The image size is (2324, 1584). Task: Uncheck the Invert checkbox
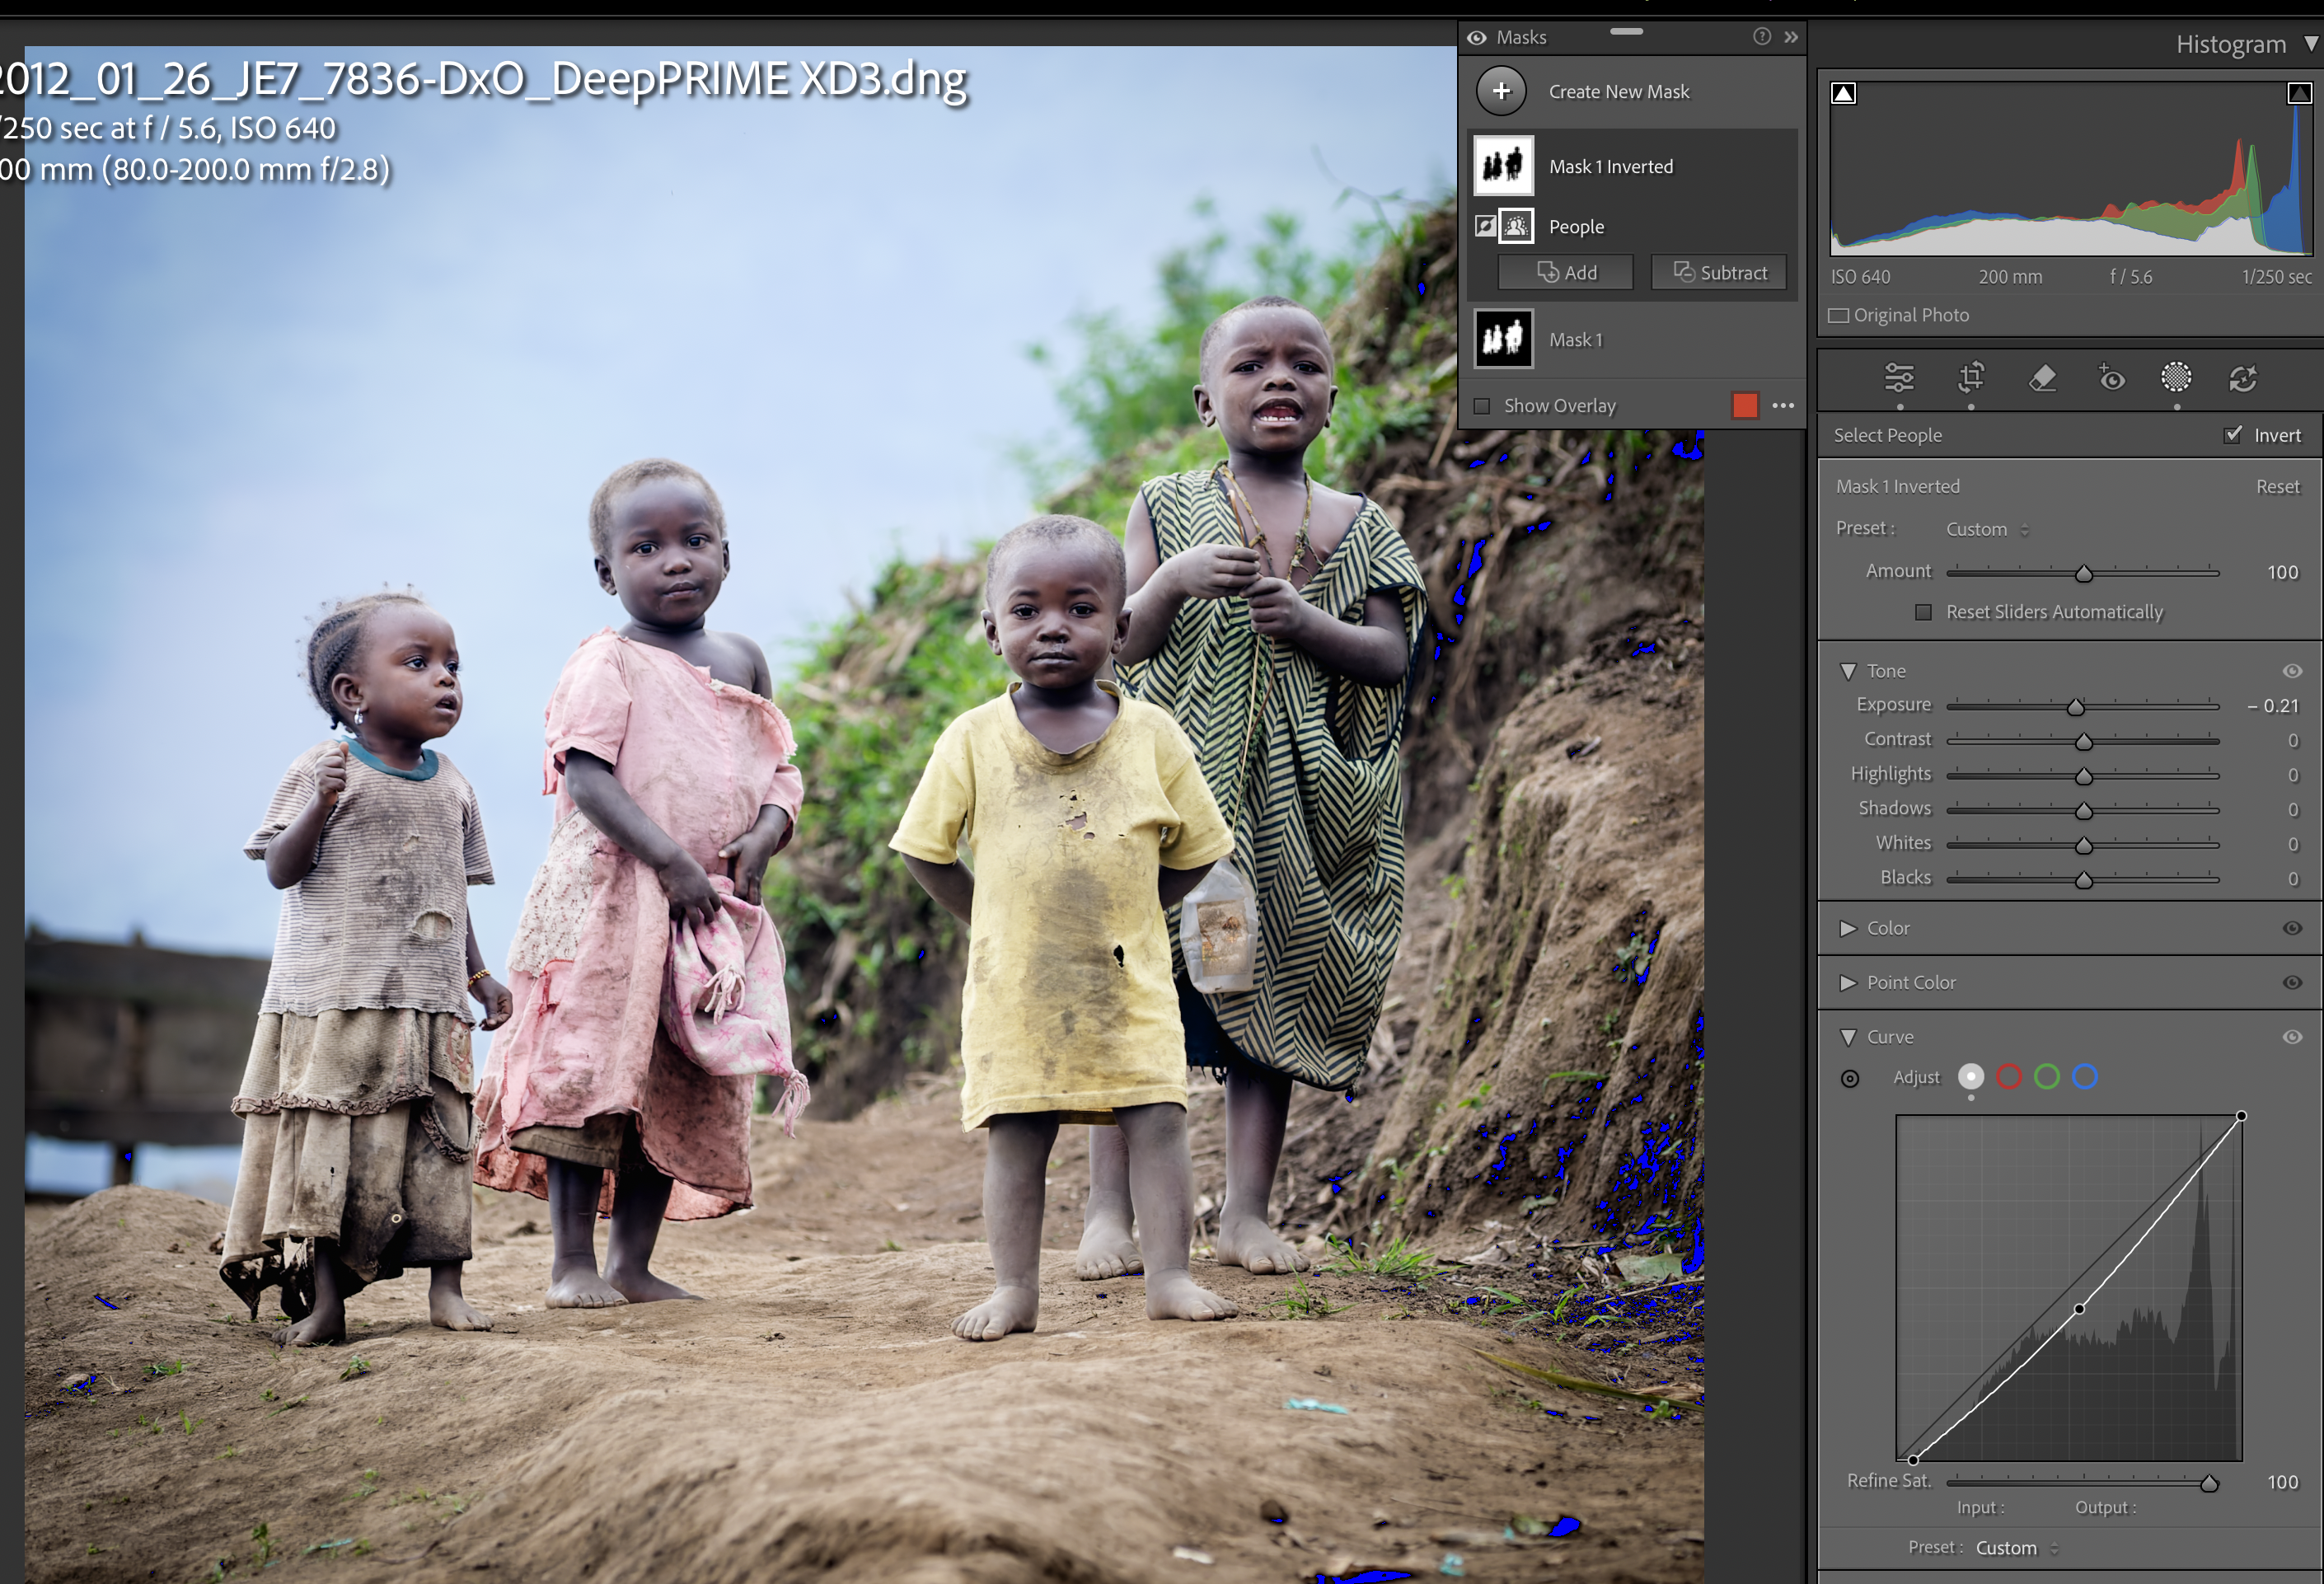2233,434
